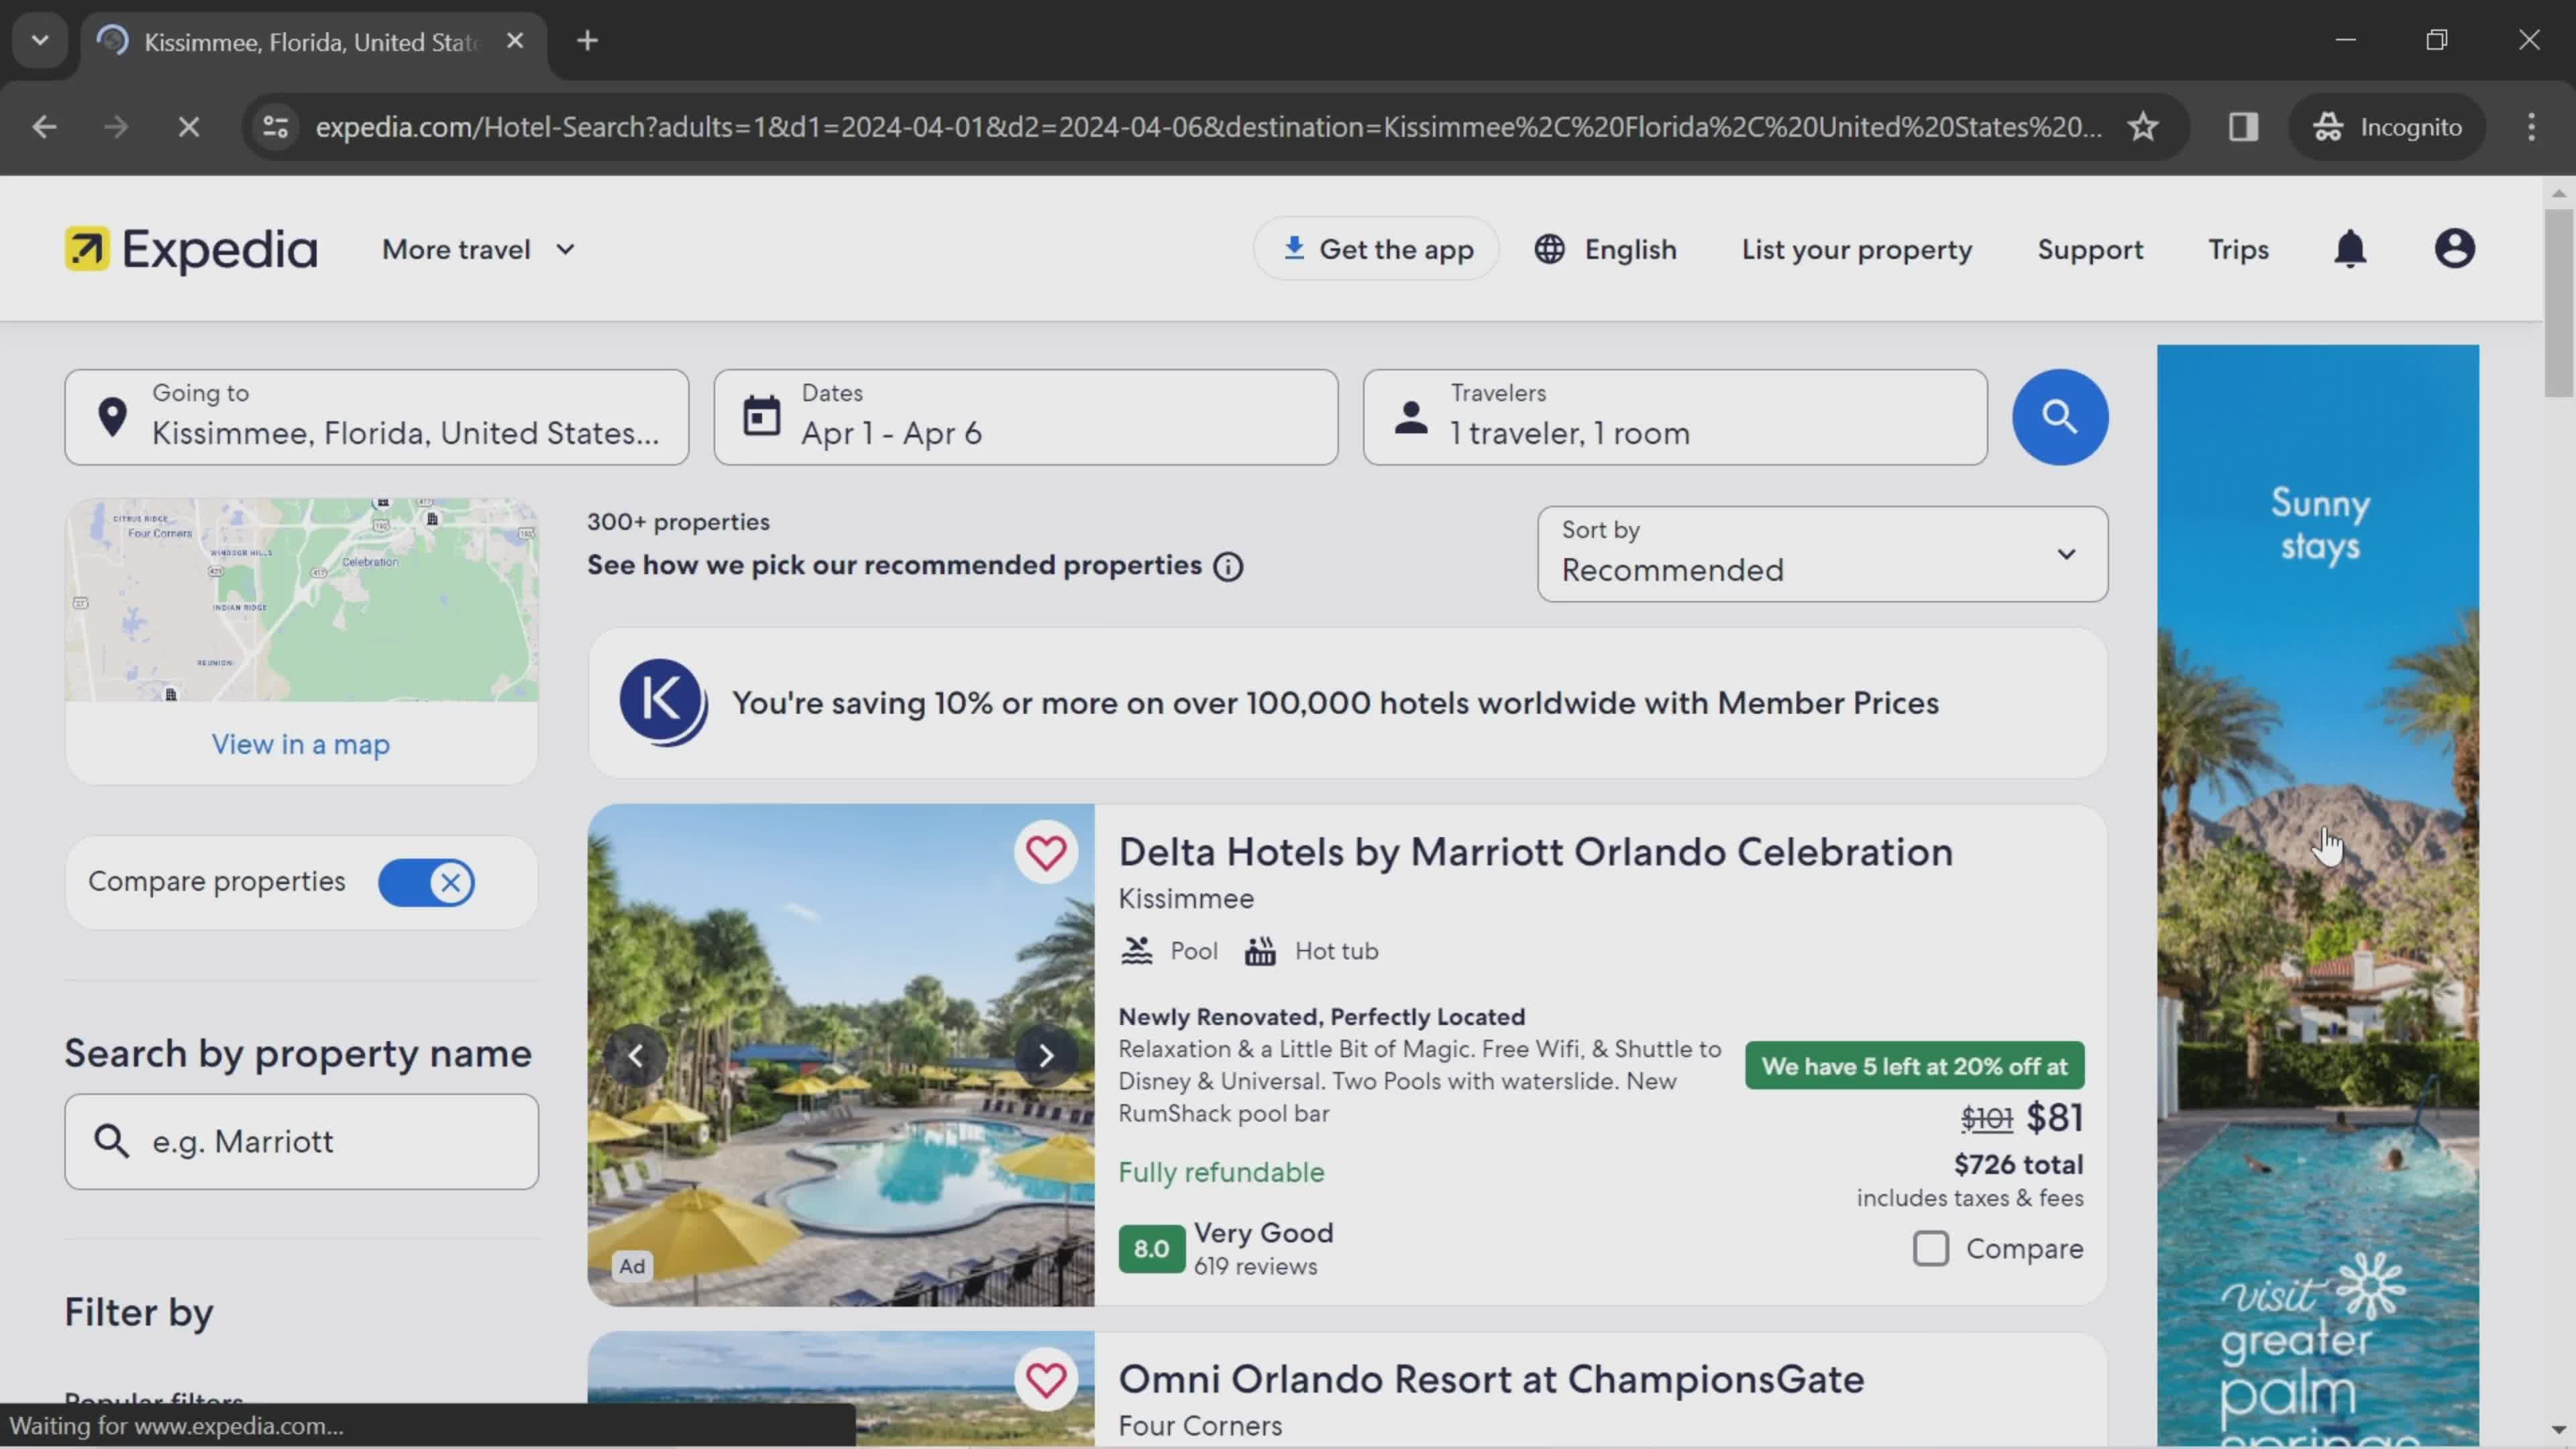2576x1449 pixels.
Task: Click the '$726 total' price text
Action: pos(2018,1164)
